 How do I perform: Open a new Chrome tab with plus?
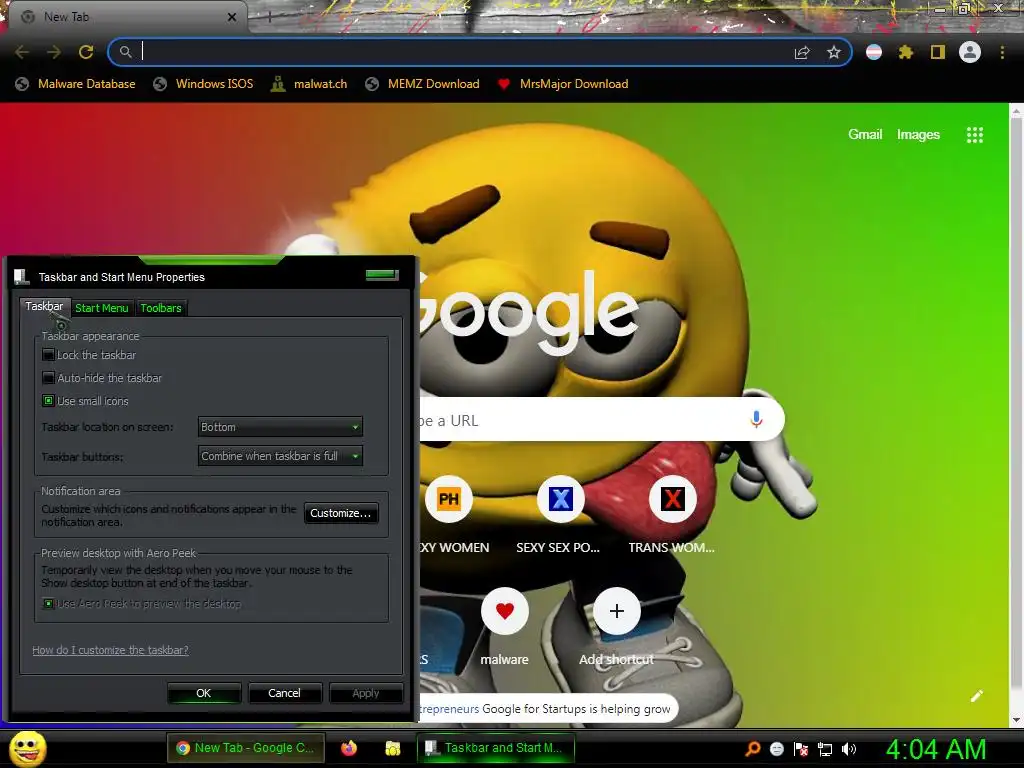pos(269,18)
